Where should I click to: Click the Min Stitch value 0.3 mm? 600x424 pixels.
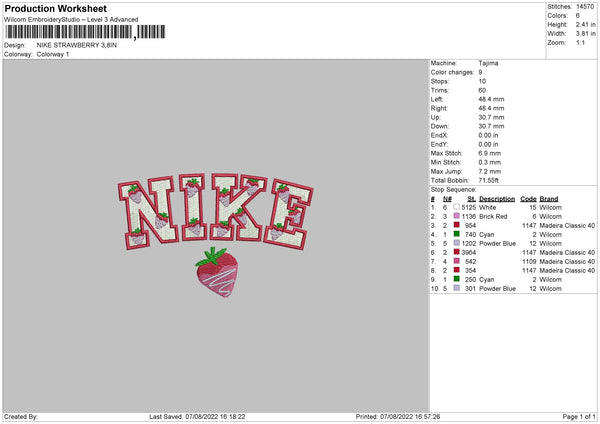pos(489,162)
